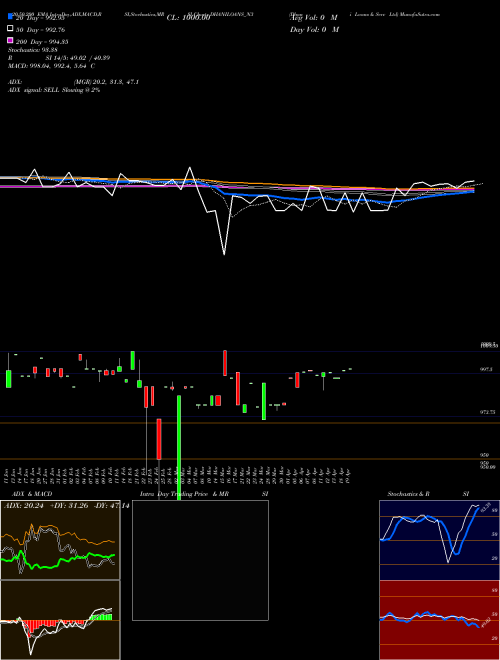Select the '50 Day = 992.76' legend text
500x660 pixels.
click(x=40, y=30)
